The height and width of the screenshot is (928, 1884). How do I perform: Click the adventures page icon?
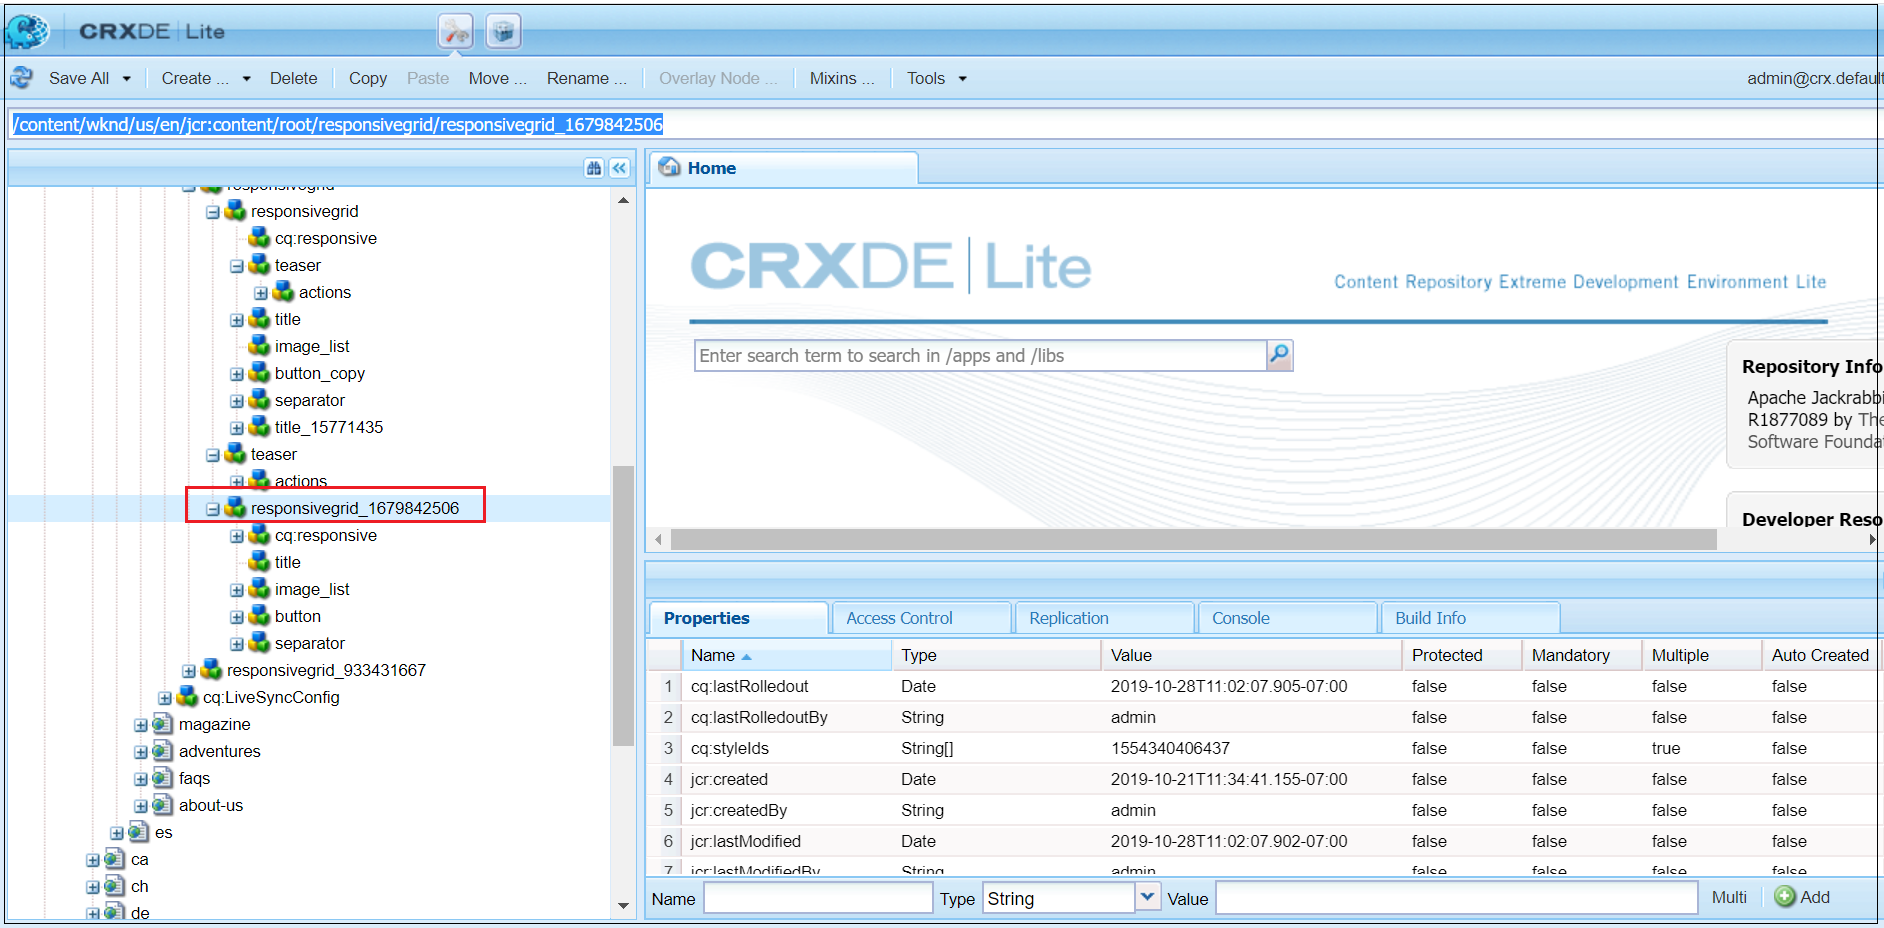pos(163,750)
